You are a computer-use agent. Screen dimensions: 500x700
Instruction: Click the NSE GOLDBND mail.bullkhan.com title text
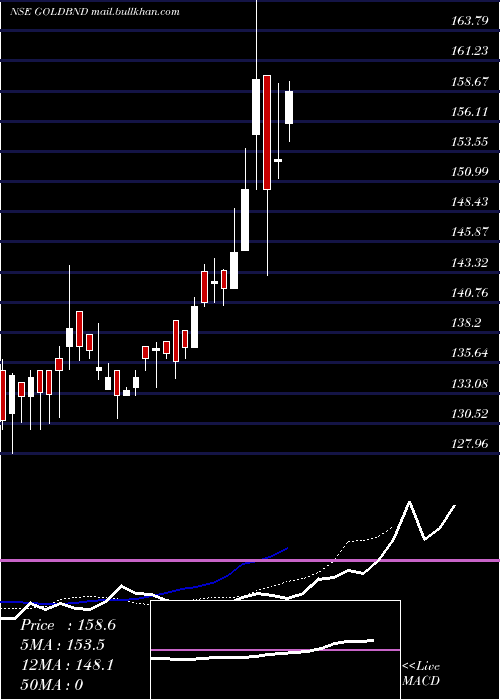point(95,12)
